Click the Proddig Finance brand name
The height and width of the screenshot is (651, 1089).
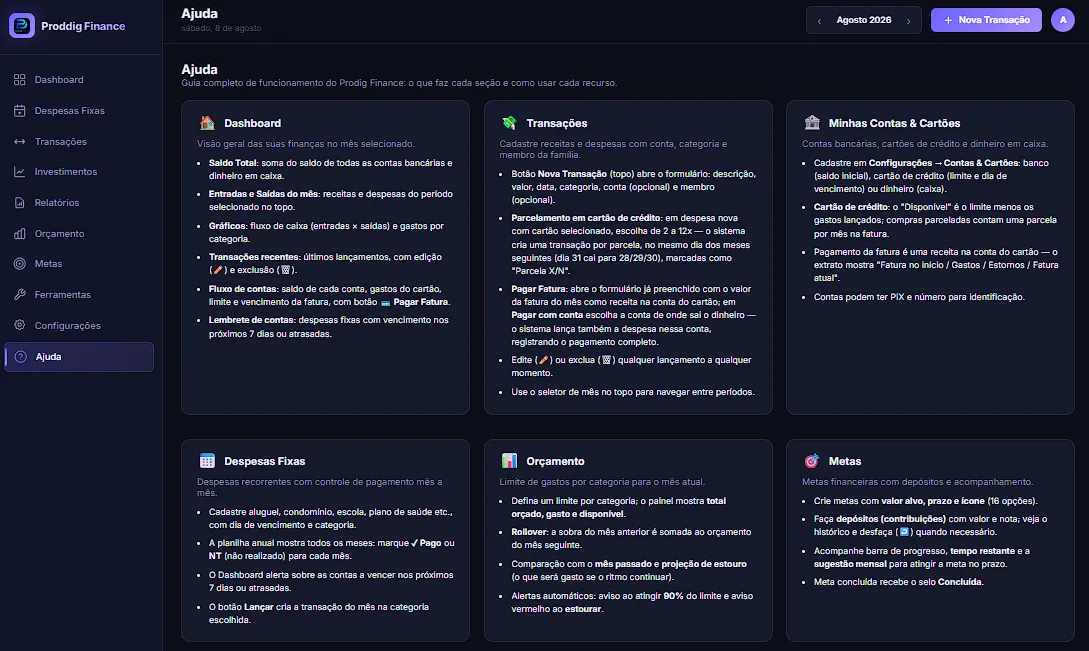point(83,26)
